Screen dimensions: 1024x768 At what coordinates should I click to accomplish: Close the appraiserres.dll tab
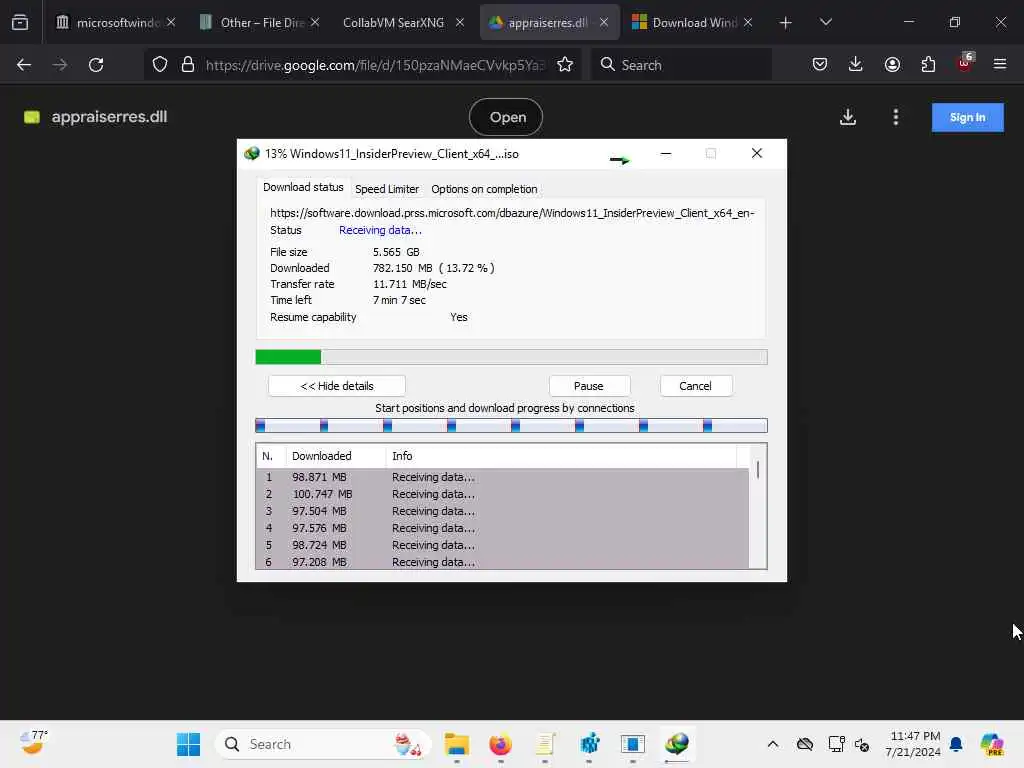(x=604, y=22)
